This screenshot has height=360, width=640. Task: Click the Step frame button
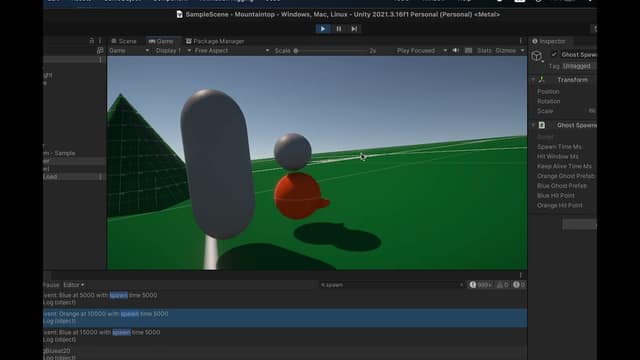(x=354, y=29)
